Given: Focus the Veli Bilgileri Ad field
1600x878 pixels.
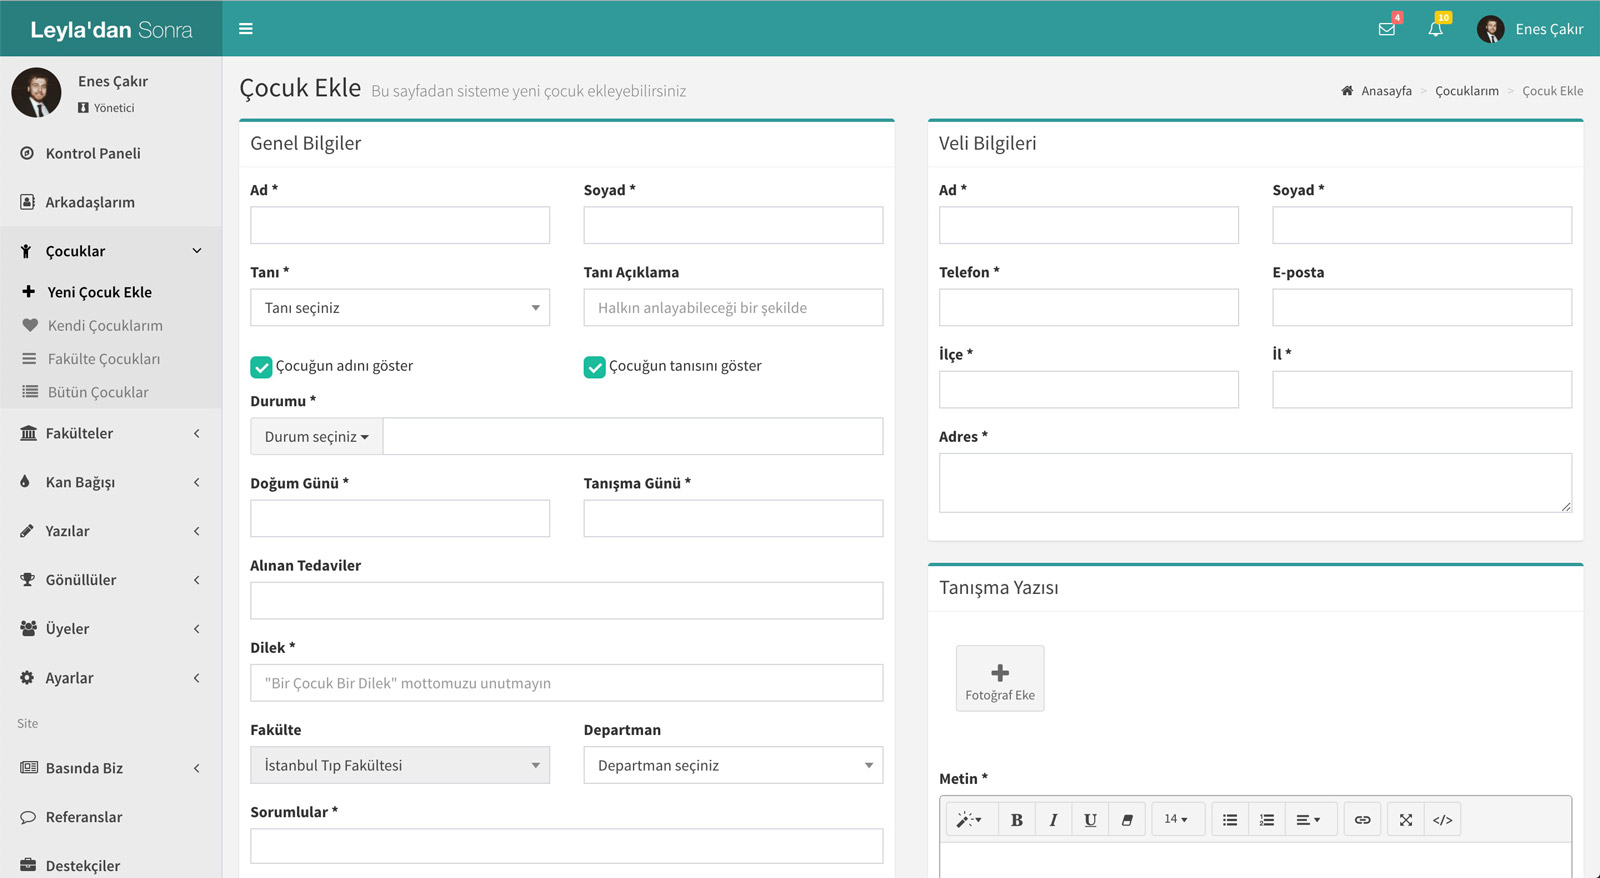Looking at the screenshot, I should click(x=1089, y=225).
